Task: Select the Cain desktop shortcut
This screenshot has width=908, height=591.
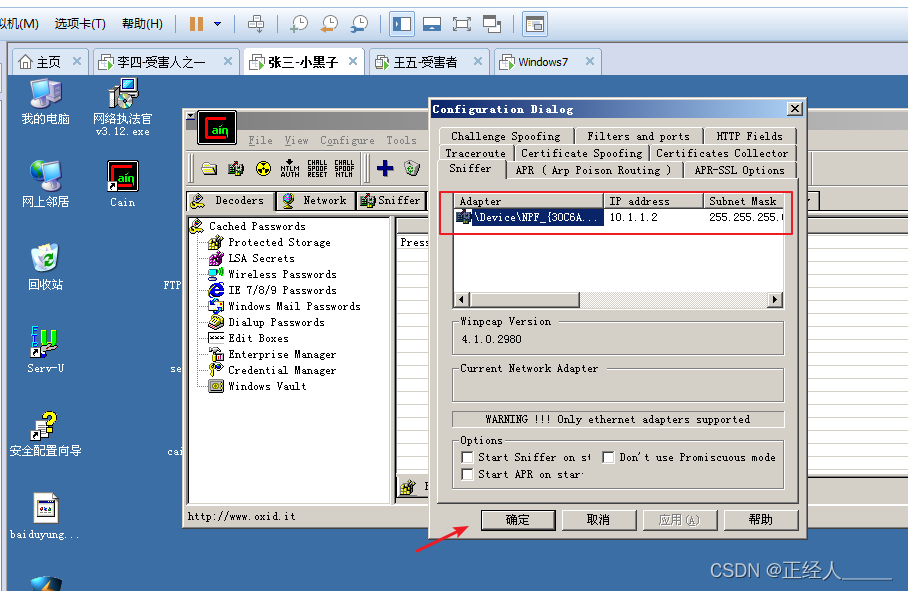Action: point(123,184)
